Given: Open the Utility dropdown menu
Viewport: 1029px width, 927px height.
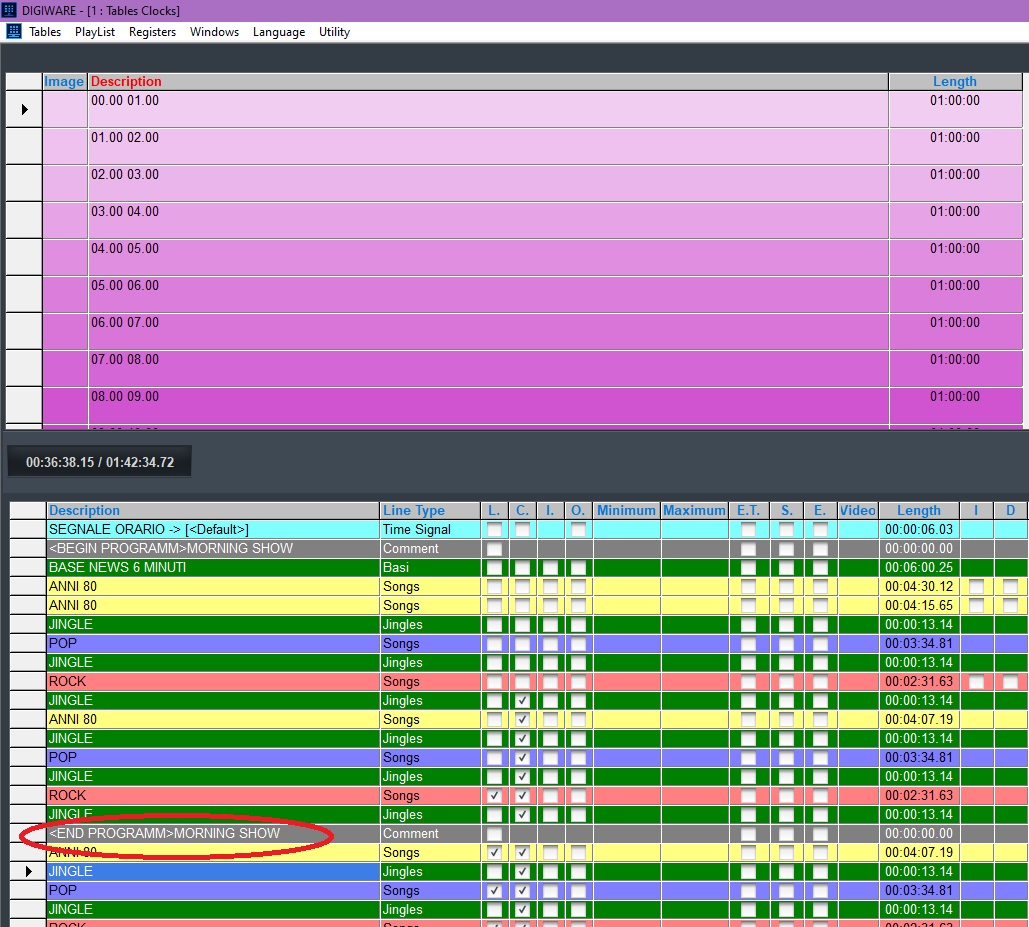Looking at the screenshot, I should tap(334, 32).
